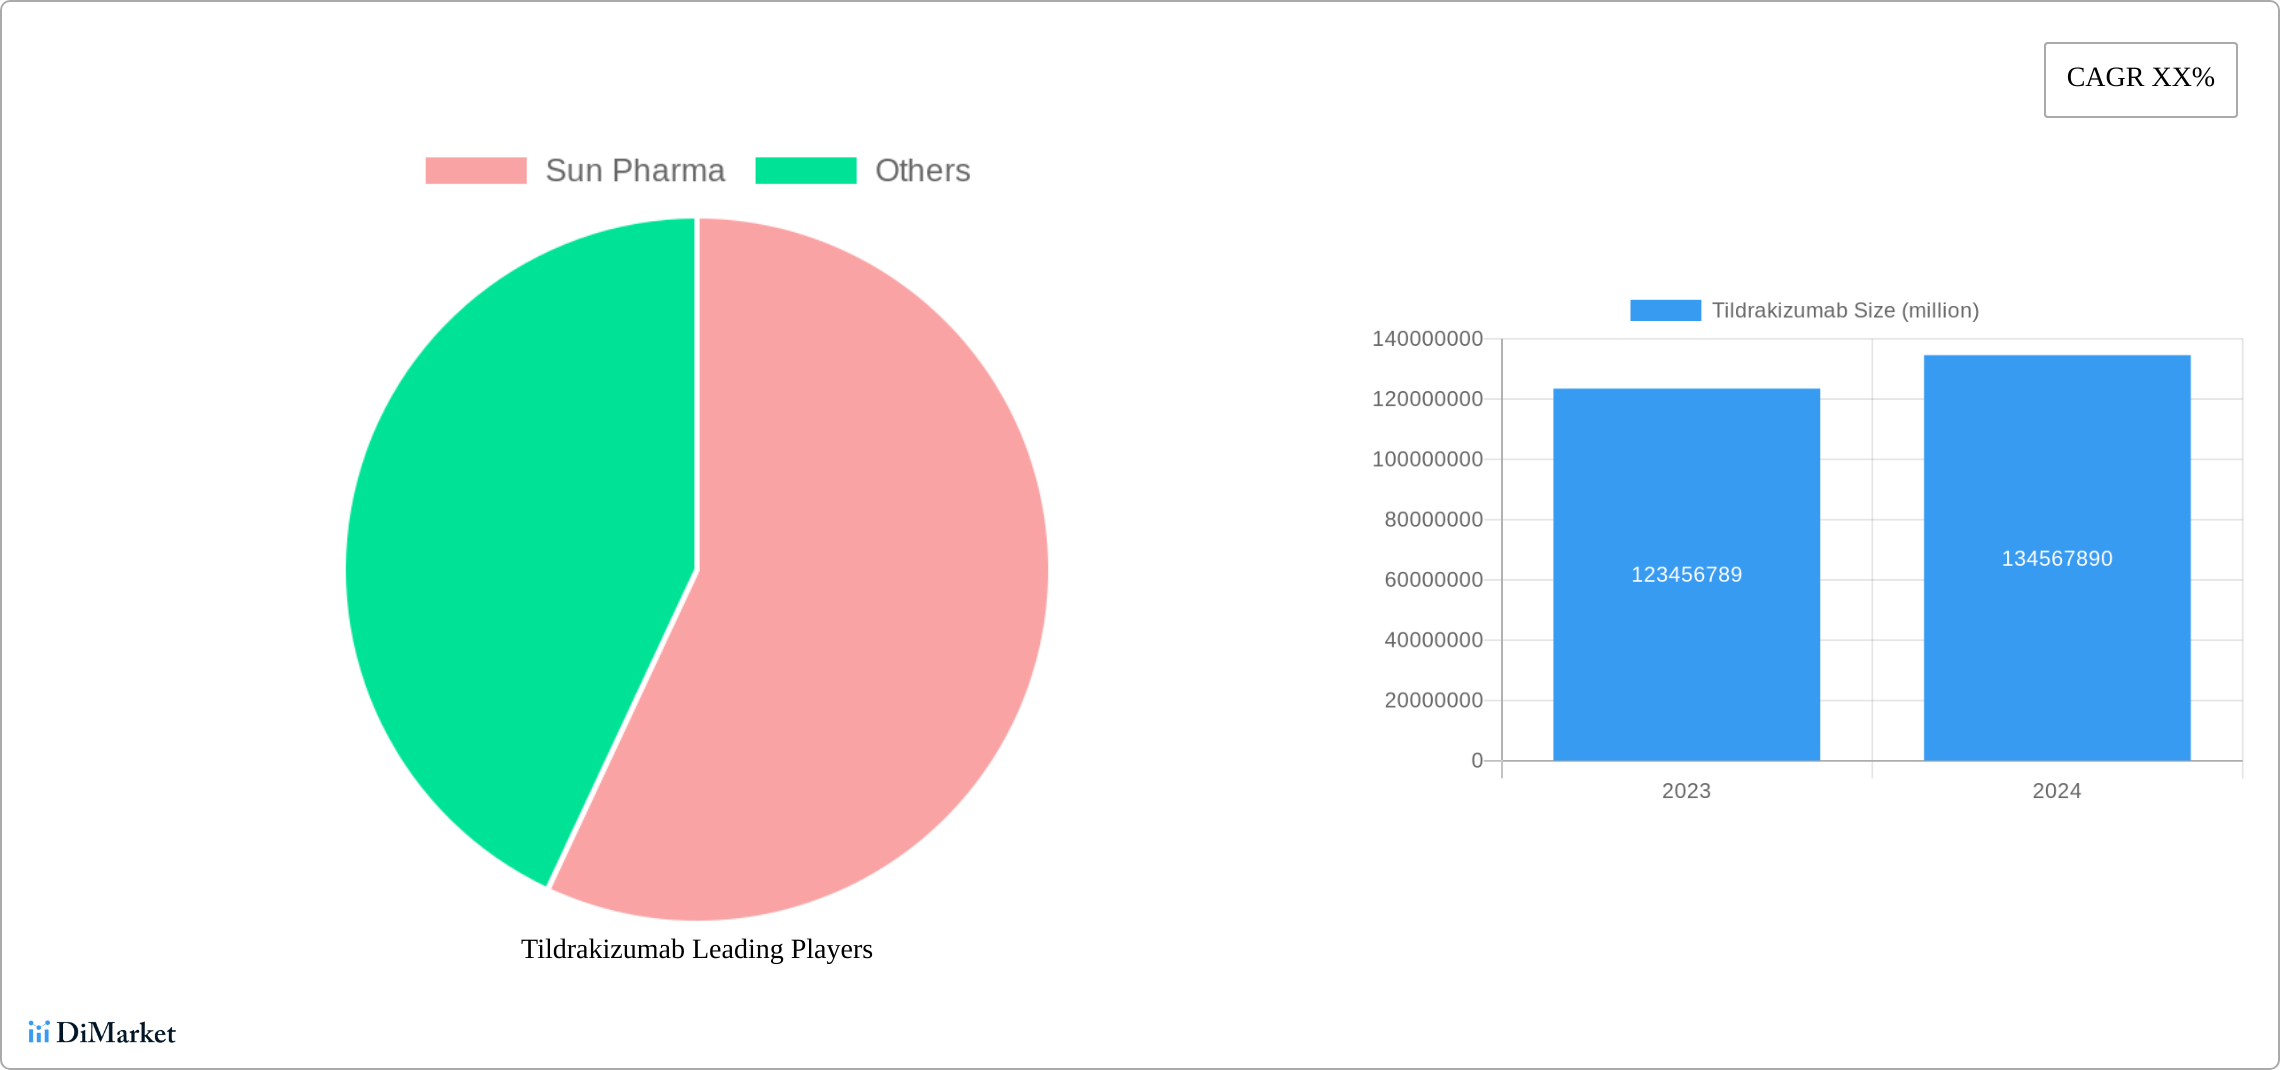The width and height of the screenshot is (2280, 1070).
Task: Click the Others legend label
Action: [922, 171]
